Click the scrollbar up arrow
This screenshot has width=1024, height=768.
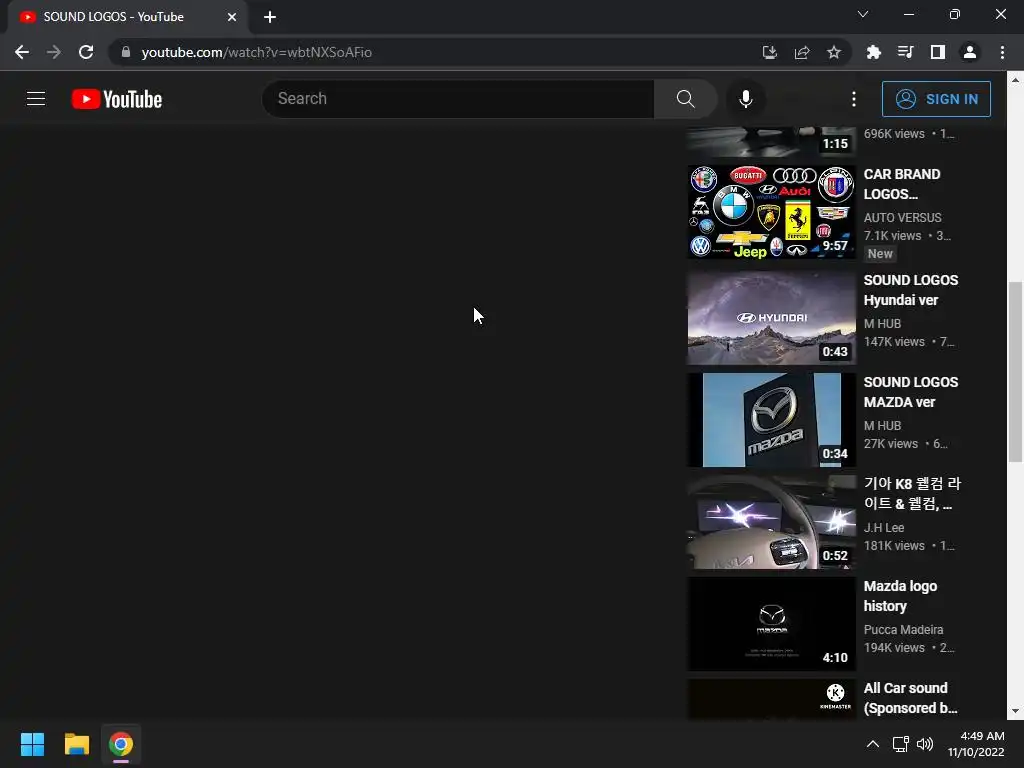(1016, 80)
